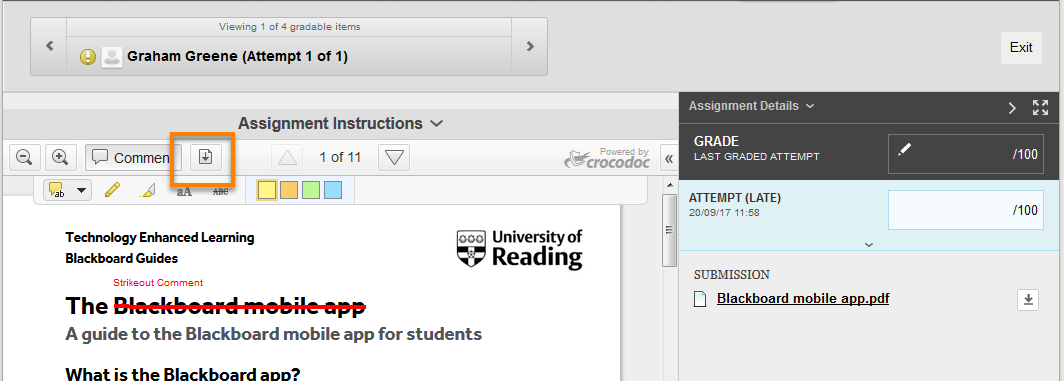Click the grade pencil edit icon
Image resolution: width=1064 pixels, height=381 pixels.
(x=904, y=149)
